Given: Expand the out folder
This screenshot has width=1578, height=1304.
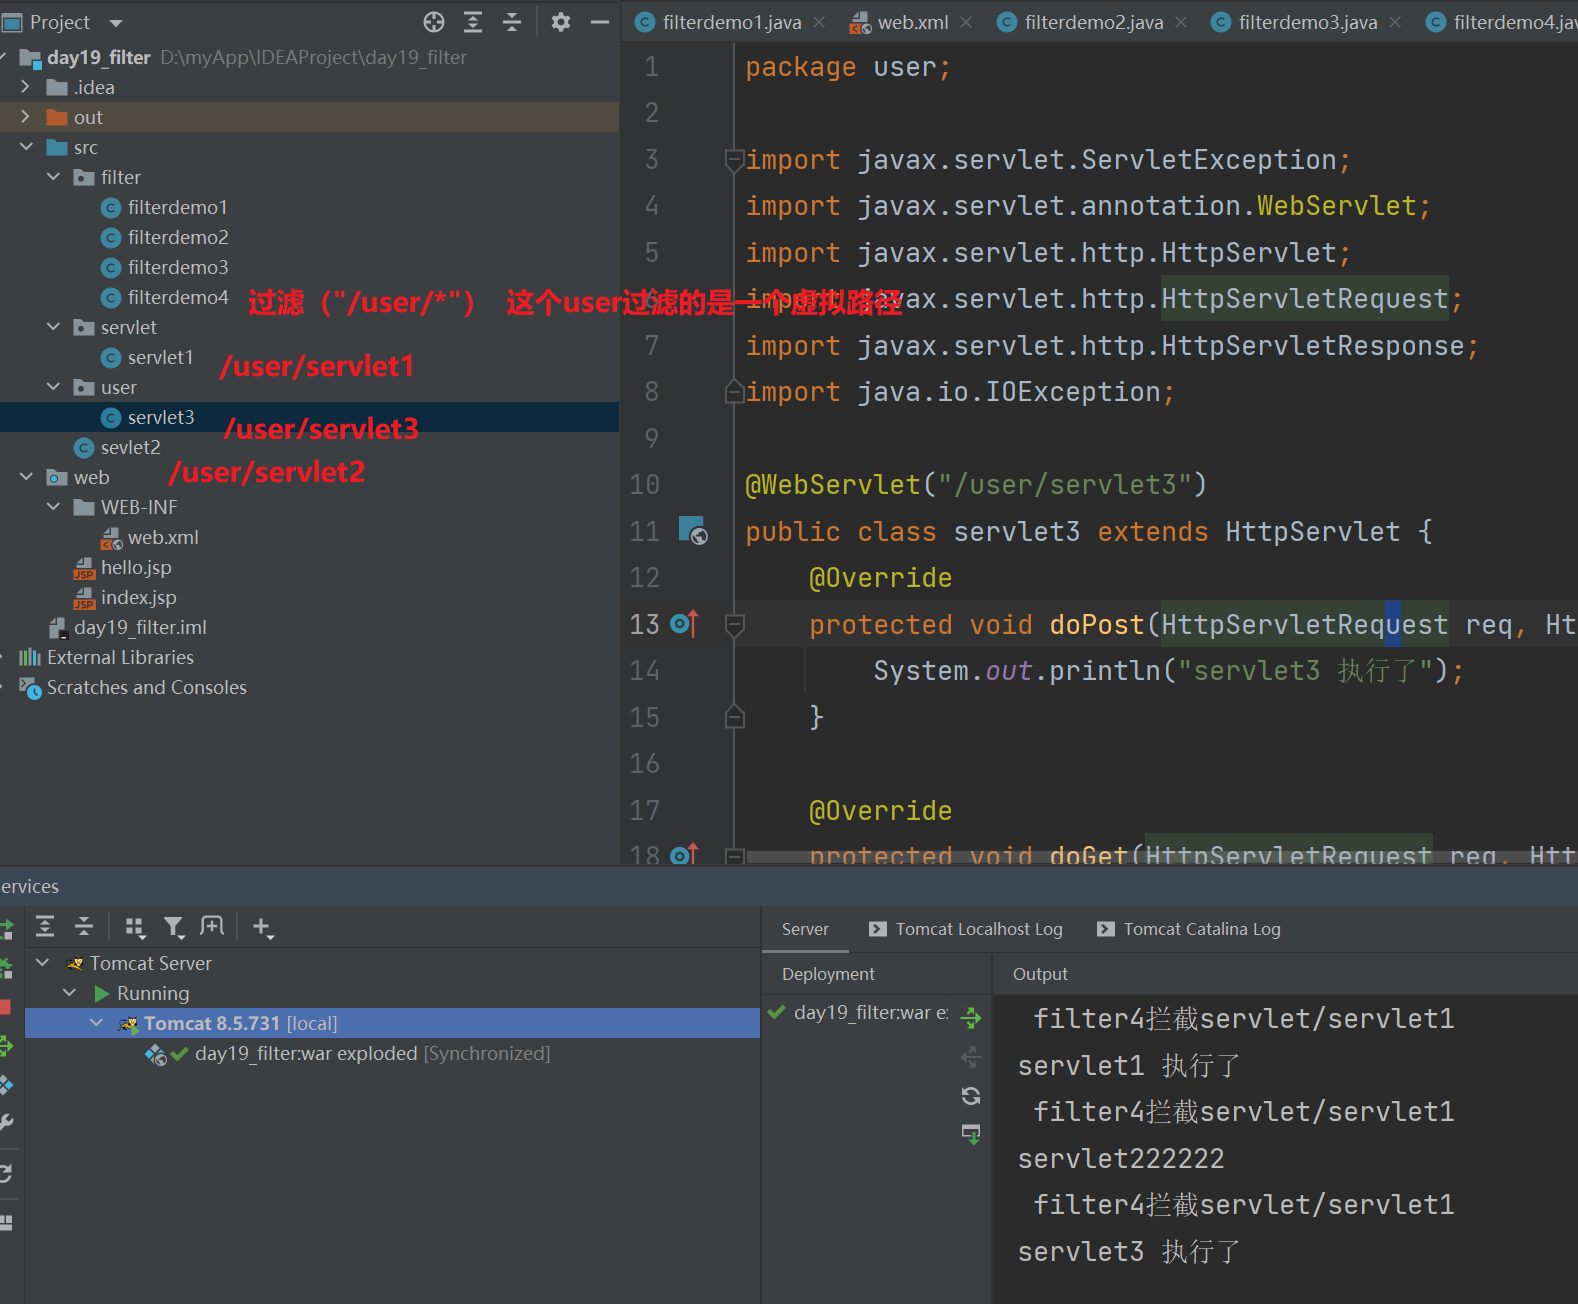Looking at the screenshot, I should [26, 117].
